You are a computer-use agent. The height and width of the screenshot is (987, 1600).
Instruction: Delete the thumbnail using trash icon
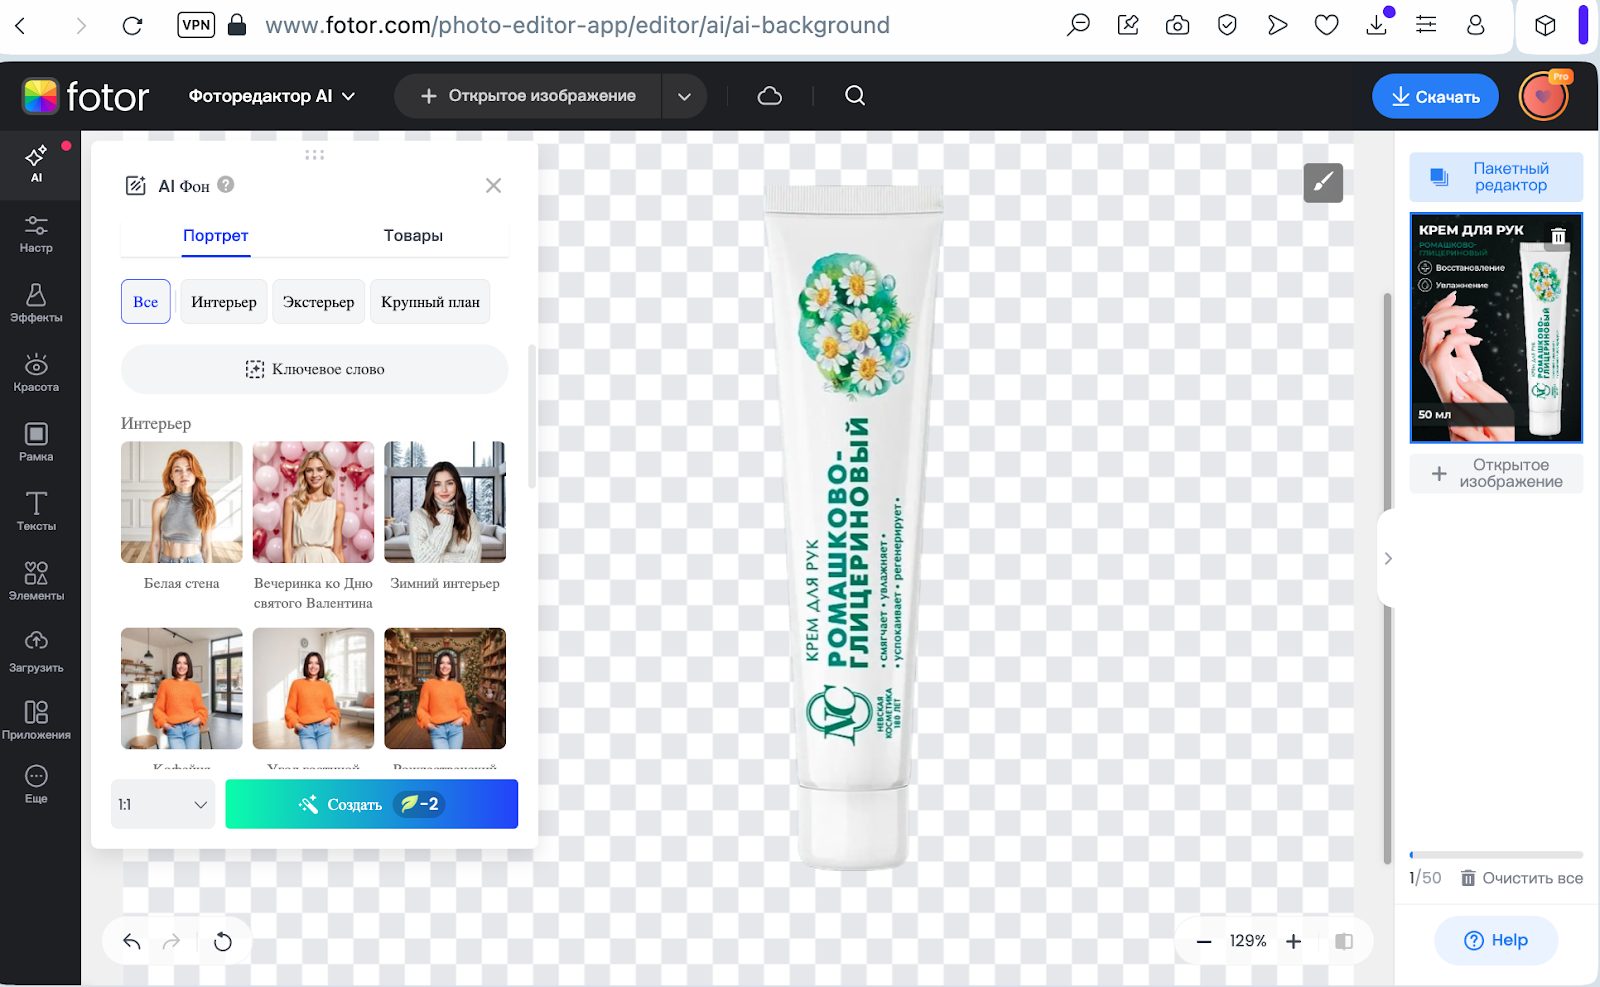(x=1557, y=236)
